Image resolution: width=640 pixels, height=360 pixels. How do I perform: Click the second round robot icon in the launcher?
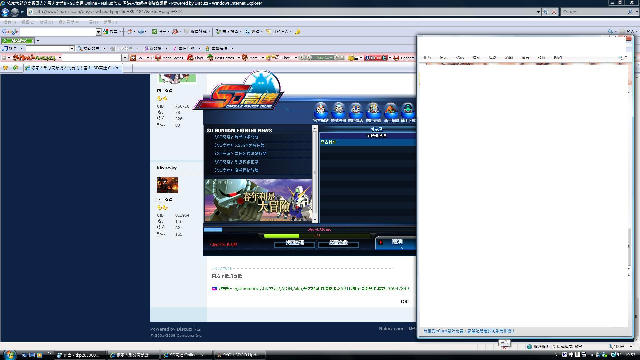[x=338, y=111]
